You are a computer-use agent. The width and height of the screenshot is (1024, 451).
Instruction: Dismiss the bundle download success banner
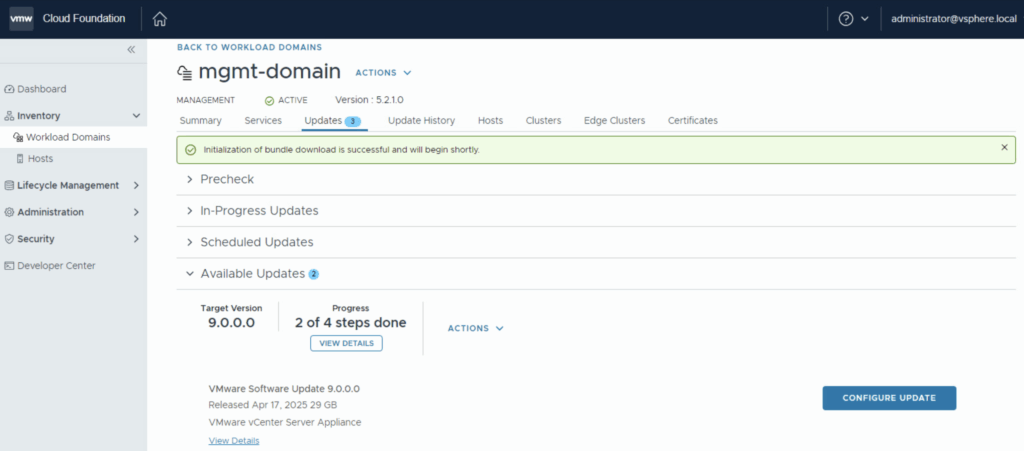pos(1004,148)
